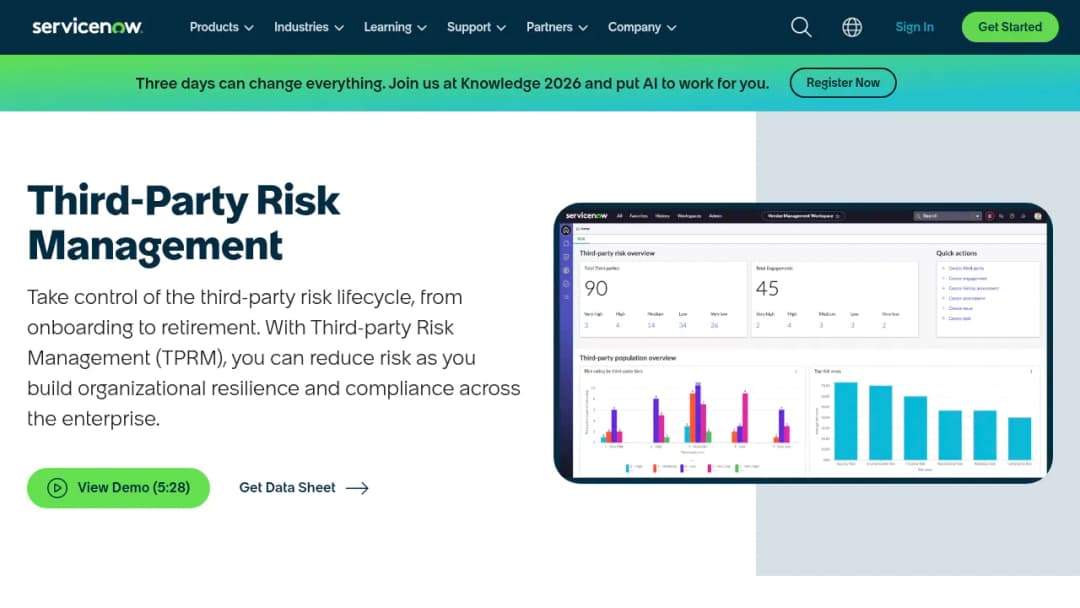The image size is (1080, 608).
Task: Open the Products menu
Action: coord(221,27)
